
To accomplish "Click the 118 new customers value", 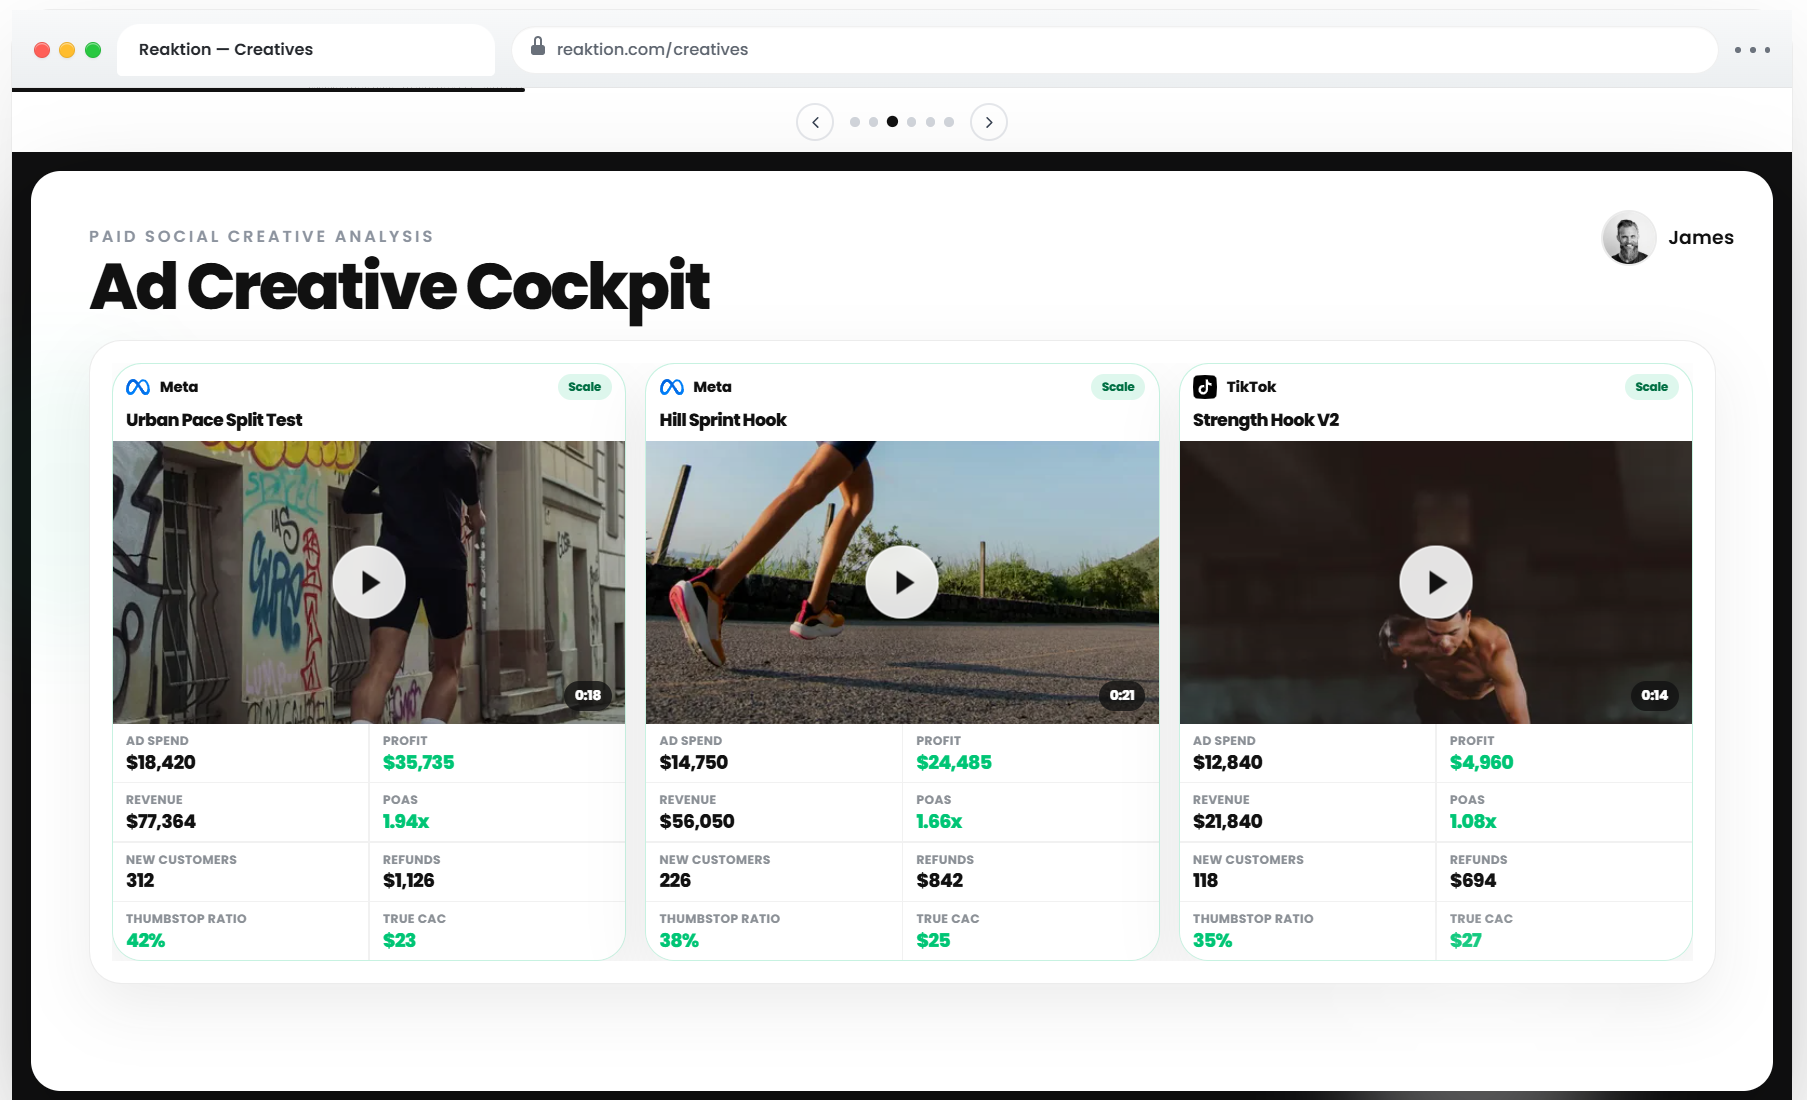I will [x=1205, y=880].
